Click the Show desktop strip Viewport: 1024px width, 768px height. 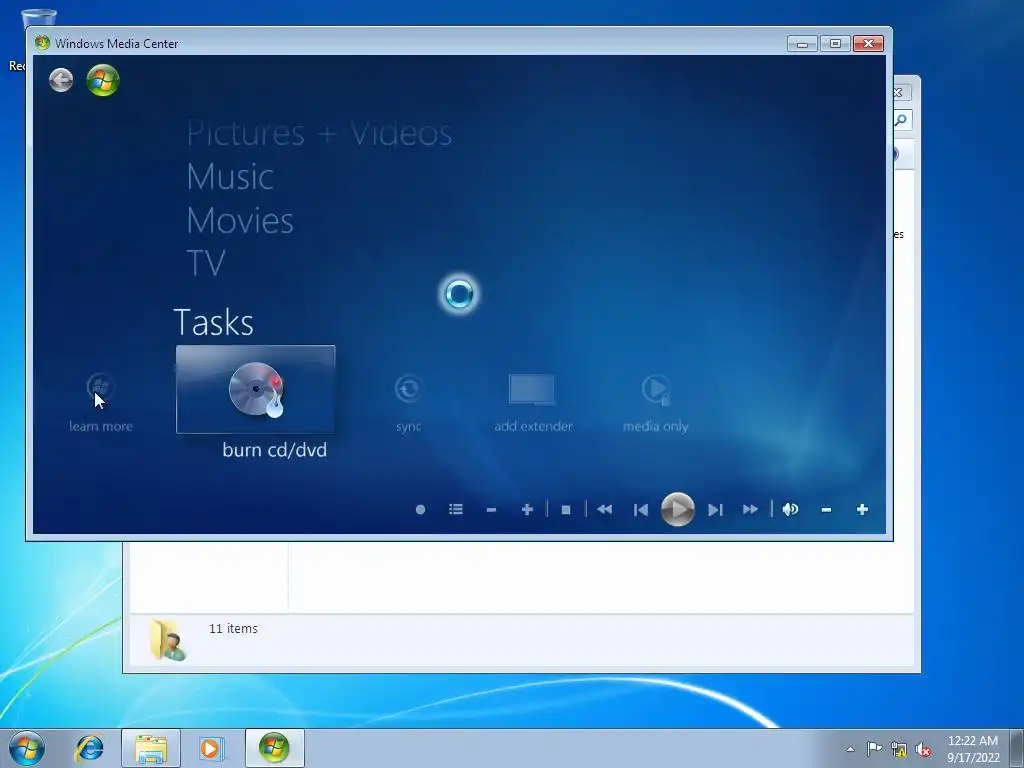point(1017,748)
